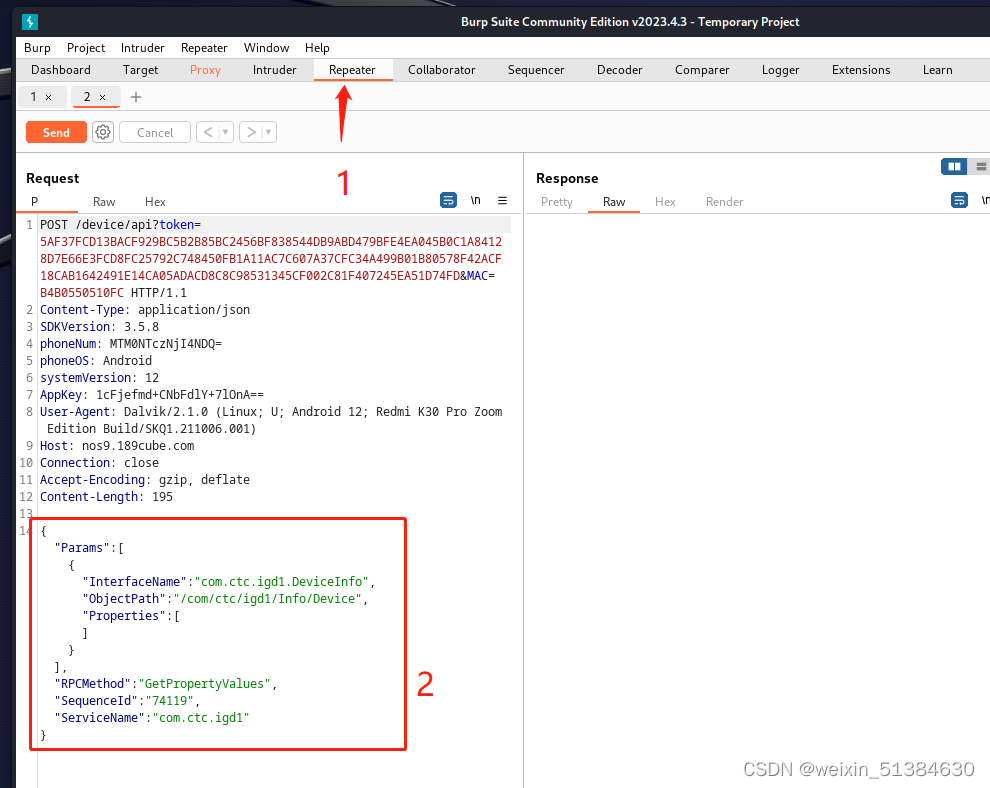Switch to Collaborator tab

[x=441, y=69]
